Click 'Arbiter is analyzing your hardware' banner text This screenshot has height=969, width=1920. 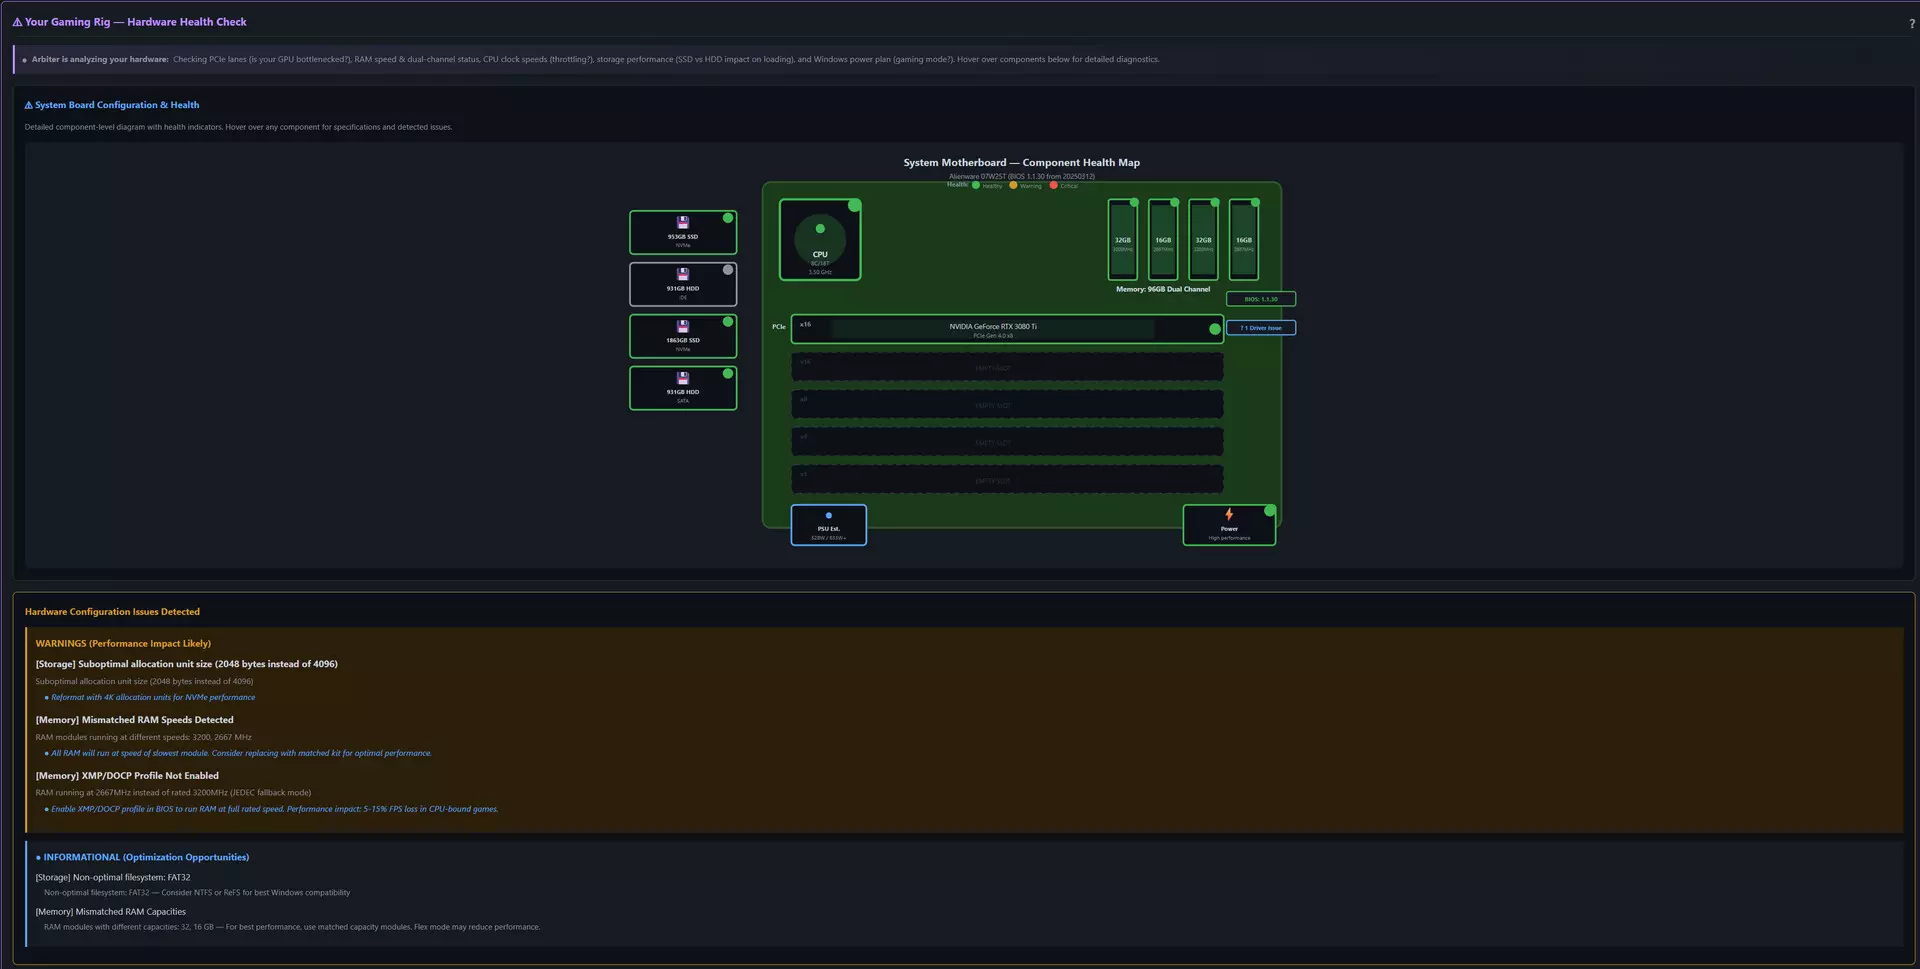click(100, 60)
